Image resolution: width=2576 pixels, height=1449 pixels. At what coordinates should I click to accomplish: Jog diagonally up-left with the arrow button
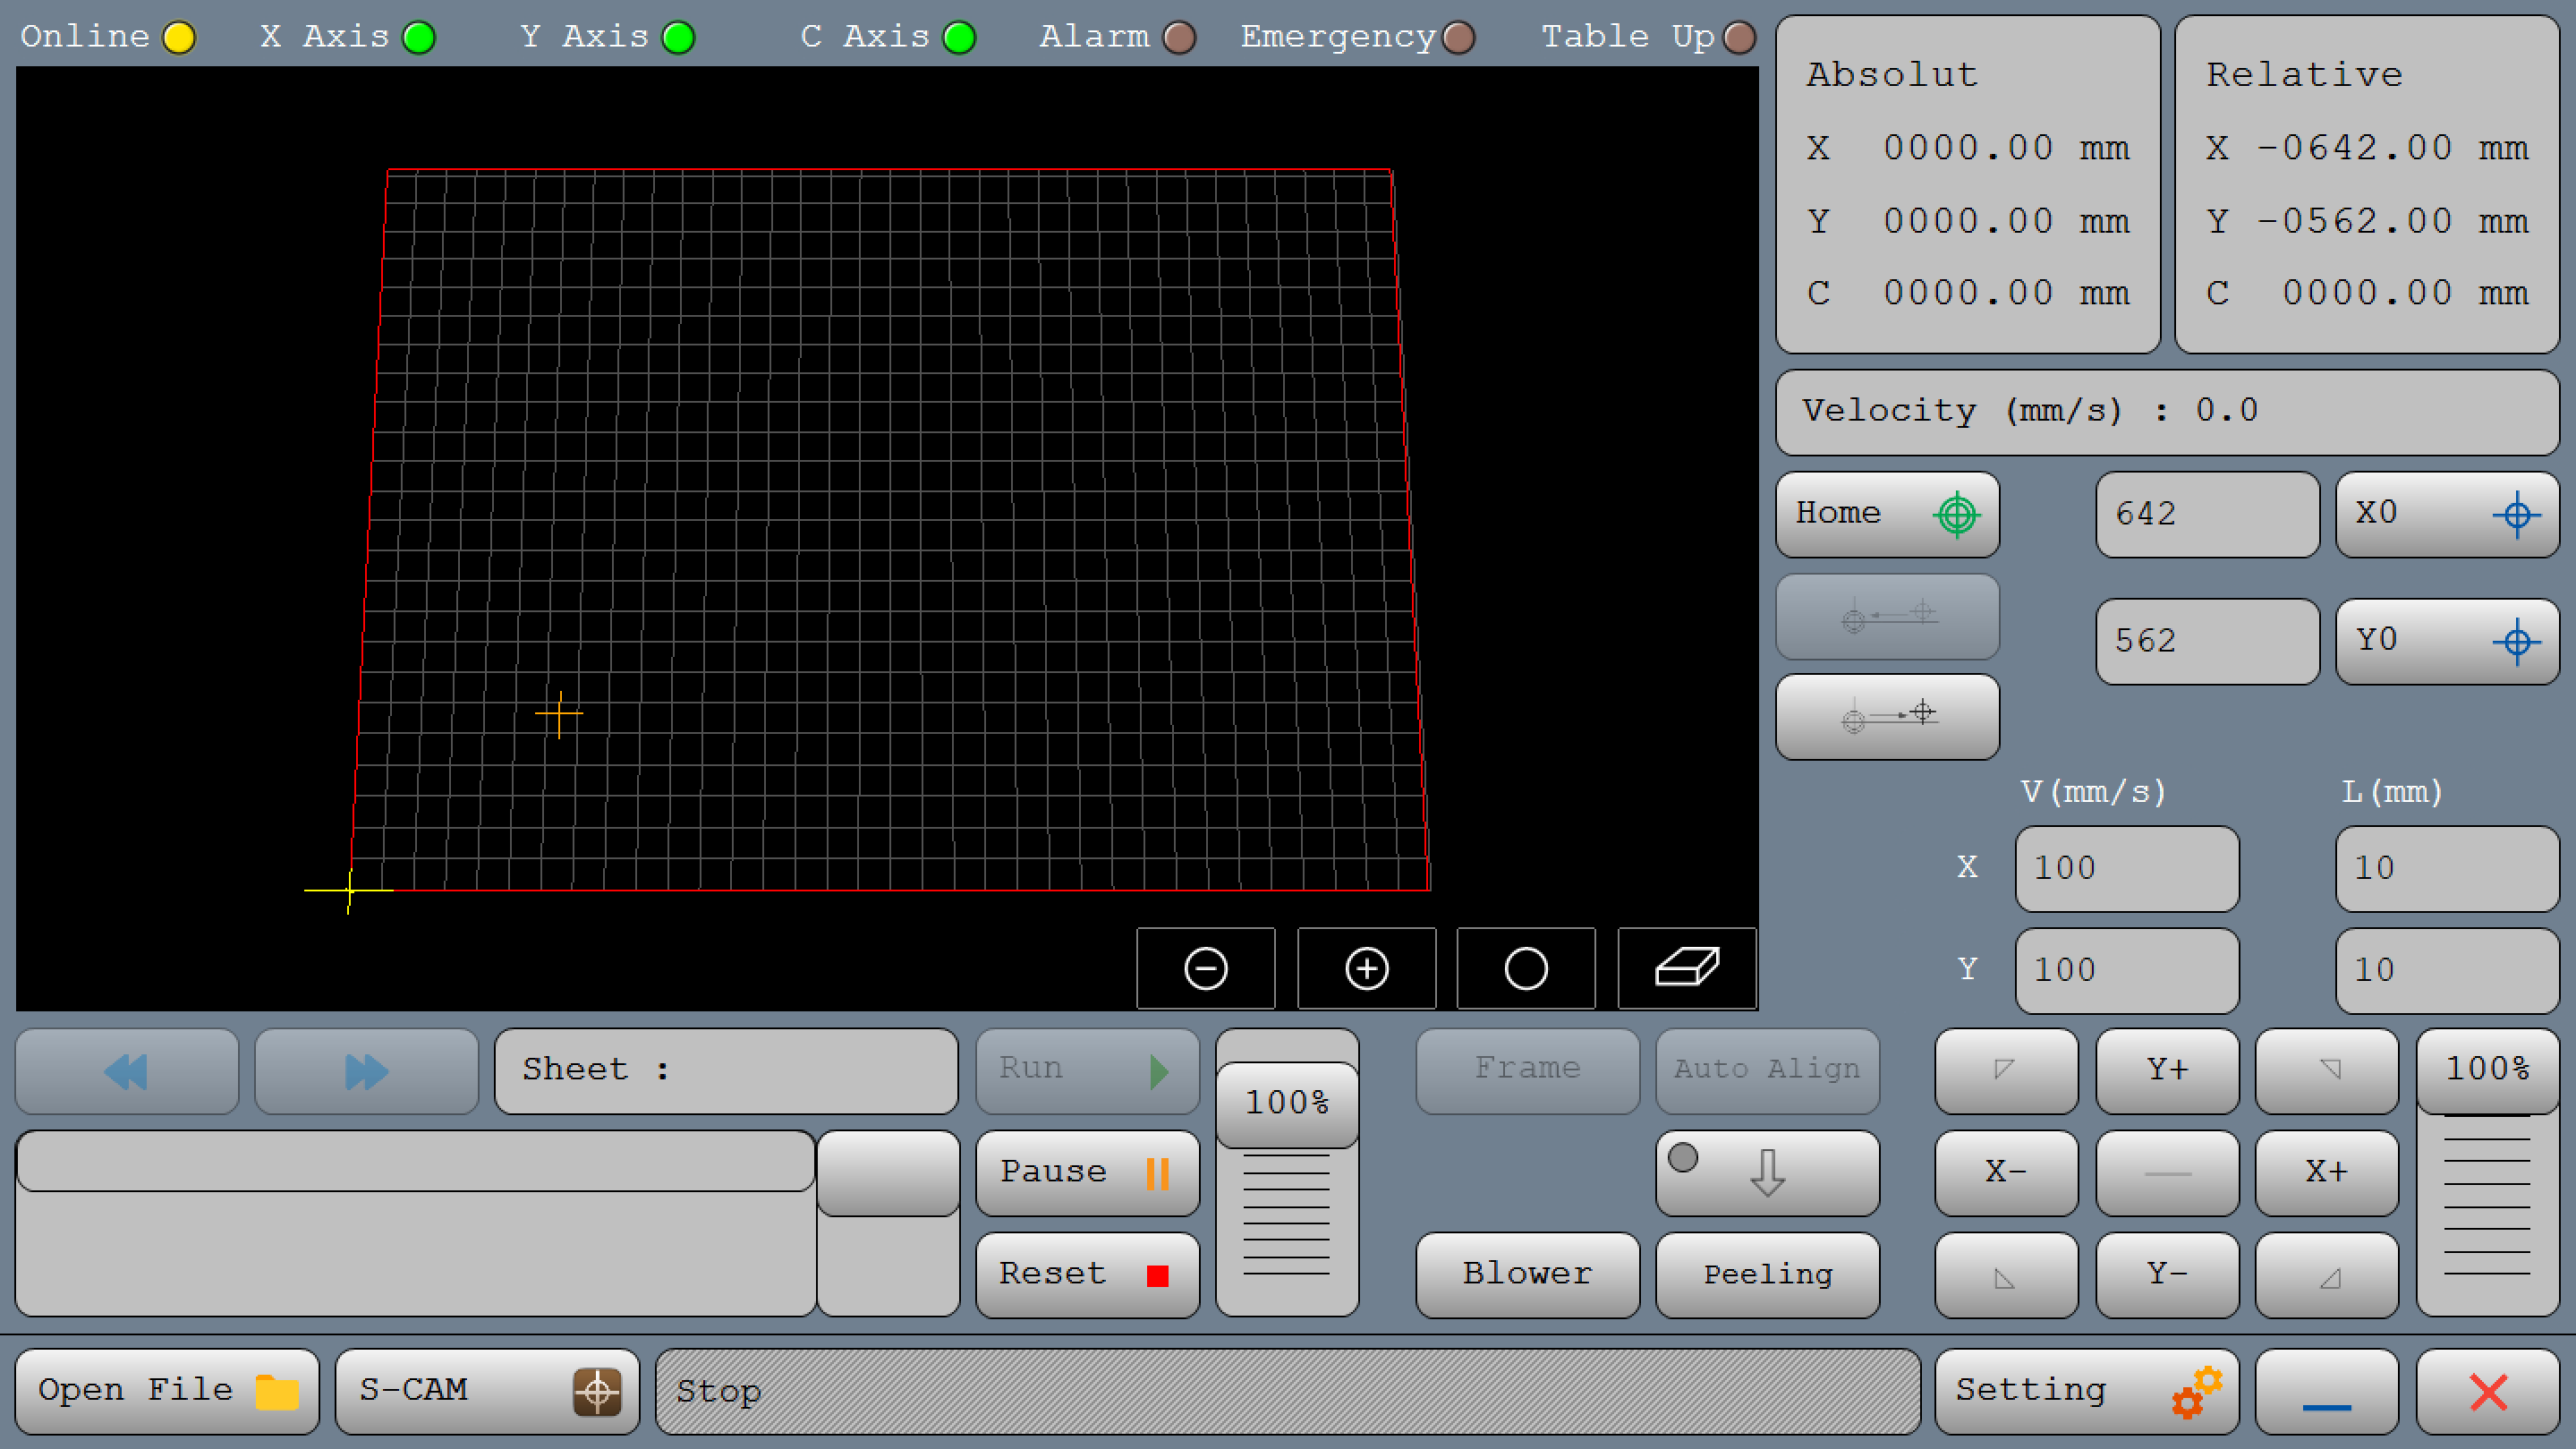pos(2005,1071)
